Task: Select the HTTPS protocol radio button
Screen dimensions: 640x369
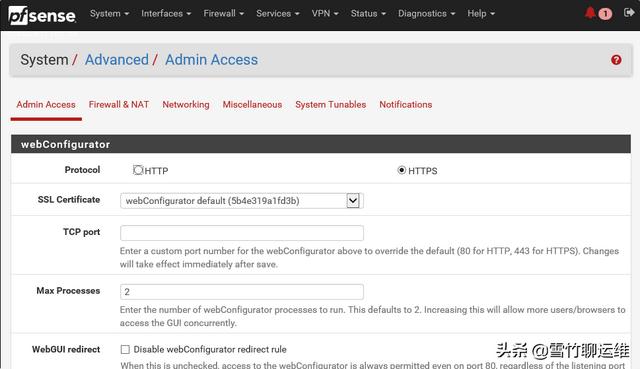Action: 402,170
